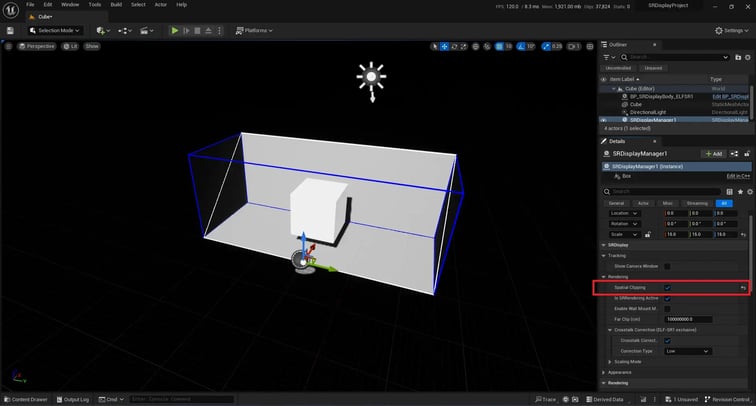Stop the play session square button
The height and width of the screenshot is (406, 756).
click(x=197, y=30)
